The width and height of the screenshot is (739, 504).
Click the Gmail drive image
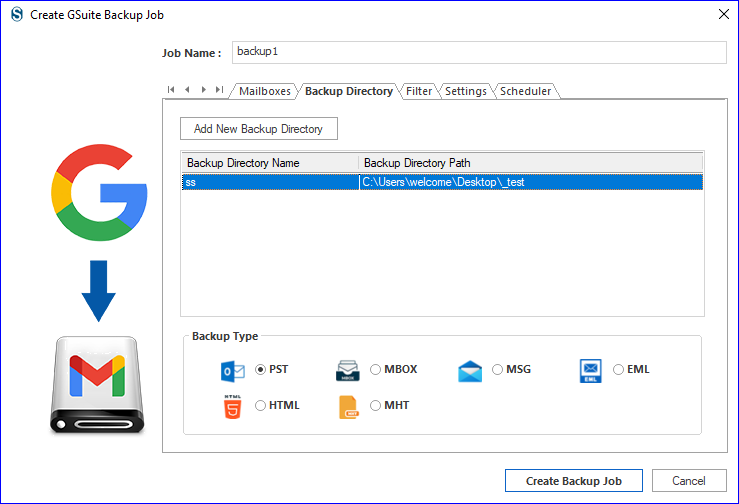click(97, 385)
